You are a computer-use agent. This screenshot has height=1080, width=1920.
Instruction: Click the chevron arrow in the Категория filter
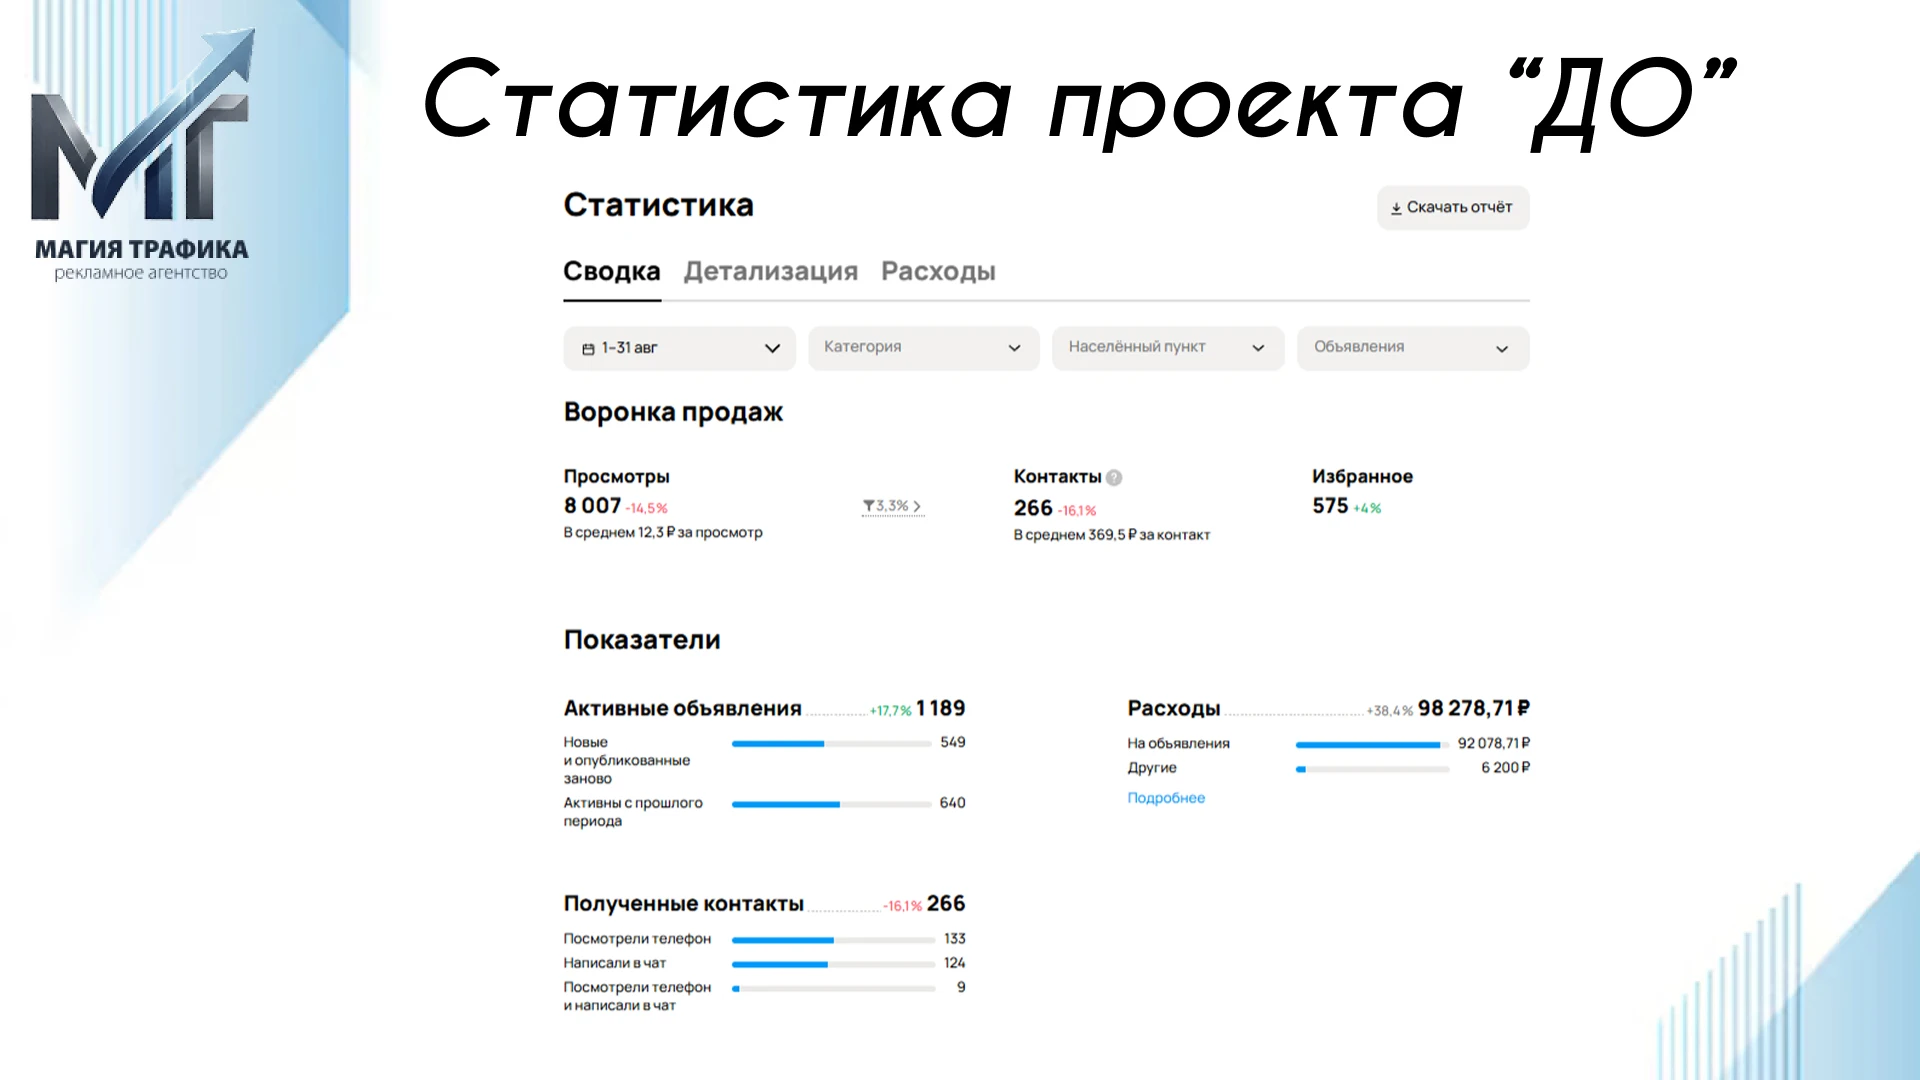[x=1014, y=349]
